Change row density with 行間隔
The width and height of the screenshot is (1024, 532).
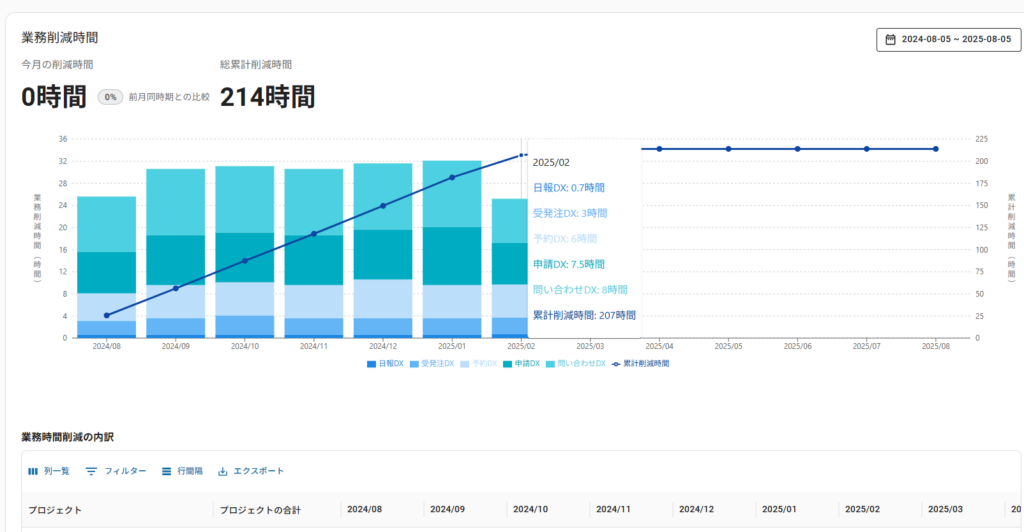pyautogui.click(x=182, y=471)
